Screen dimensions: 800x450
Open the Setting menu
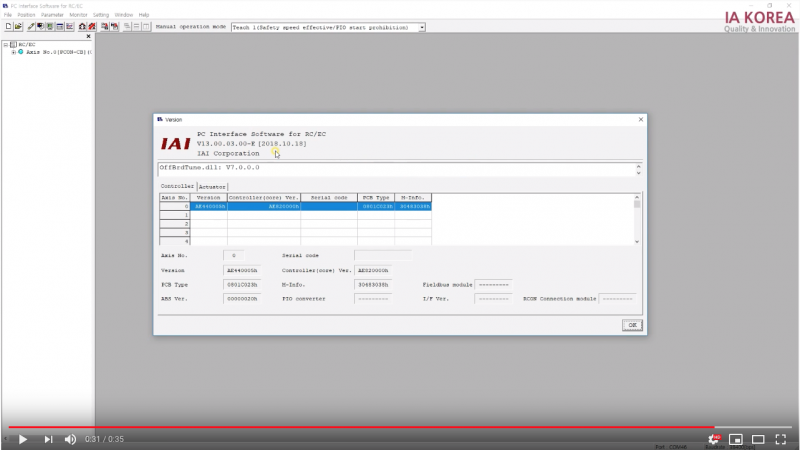(x=101, y=15)
